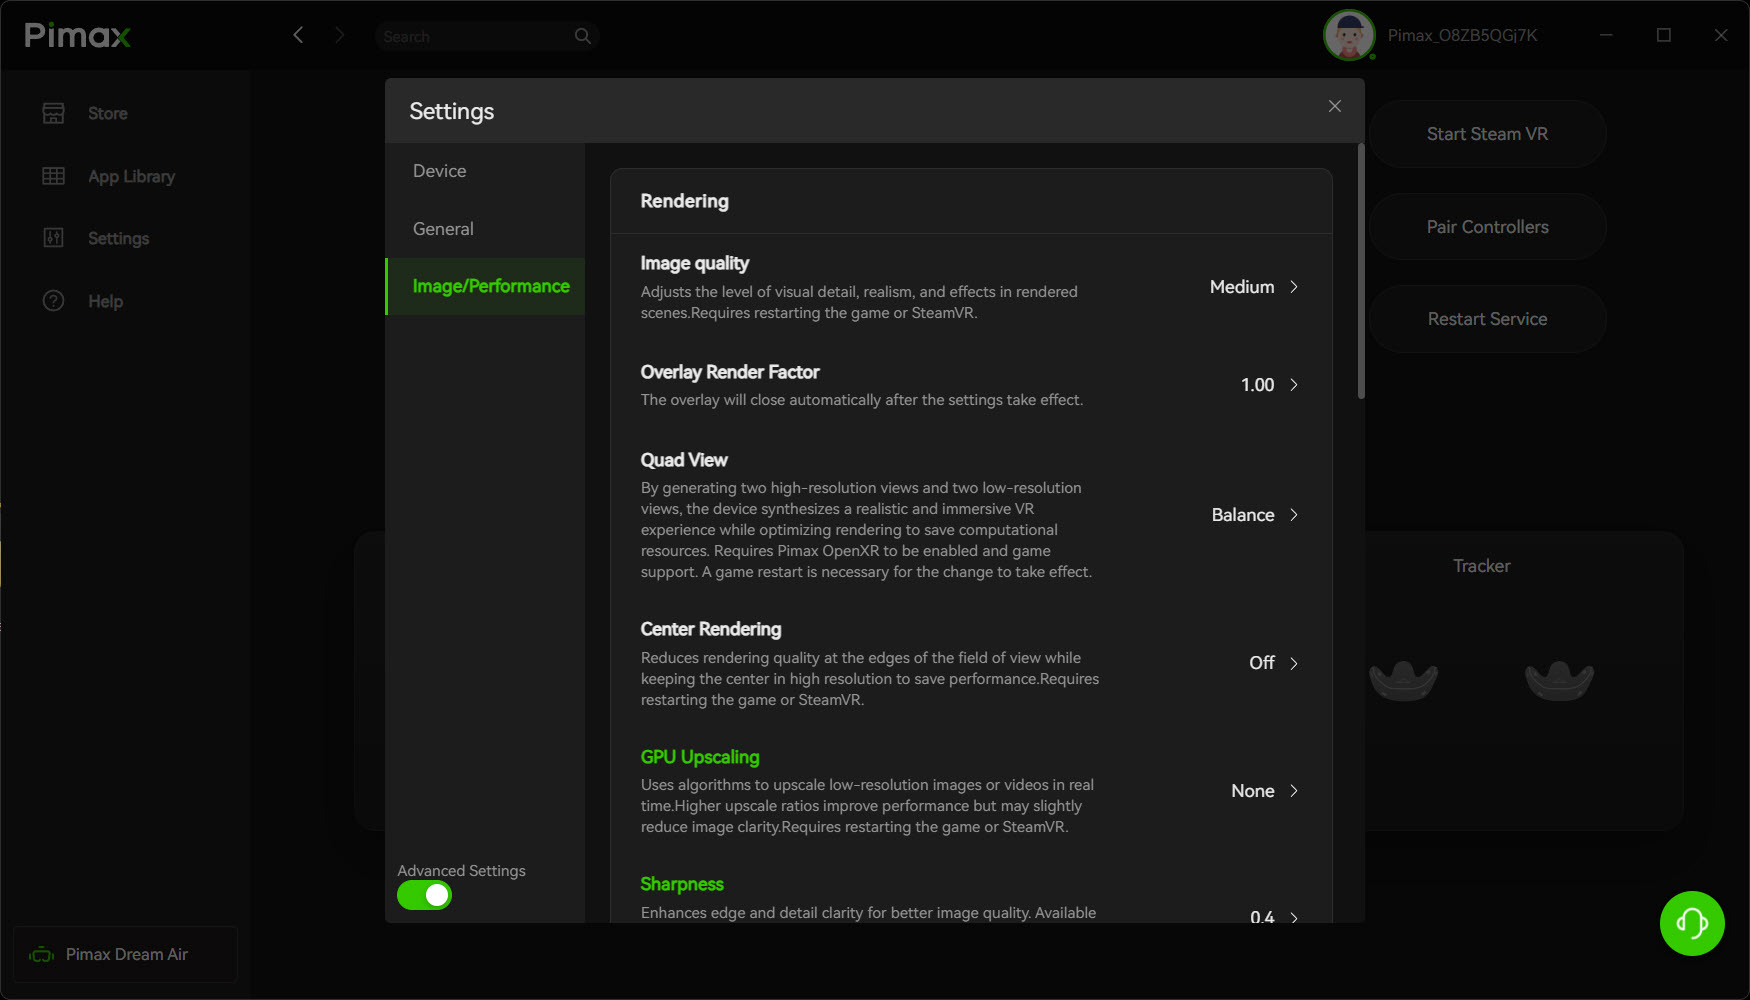Open the Center Rendering Off selector

click(1274, 663)
